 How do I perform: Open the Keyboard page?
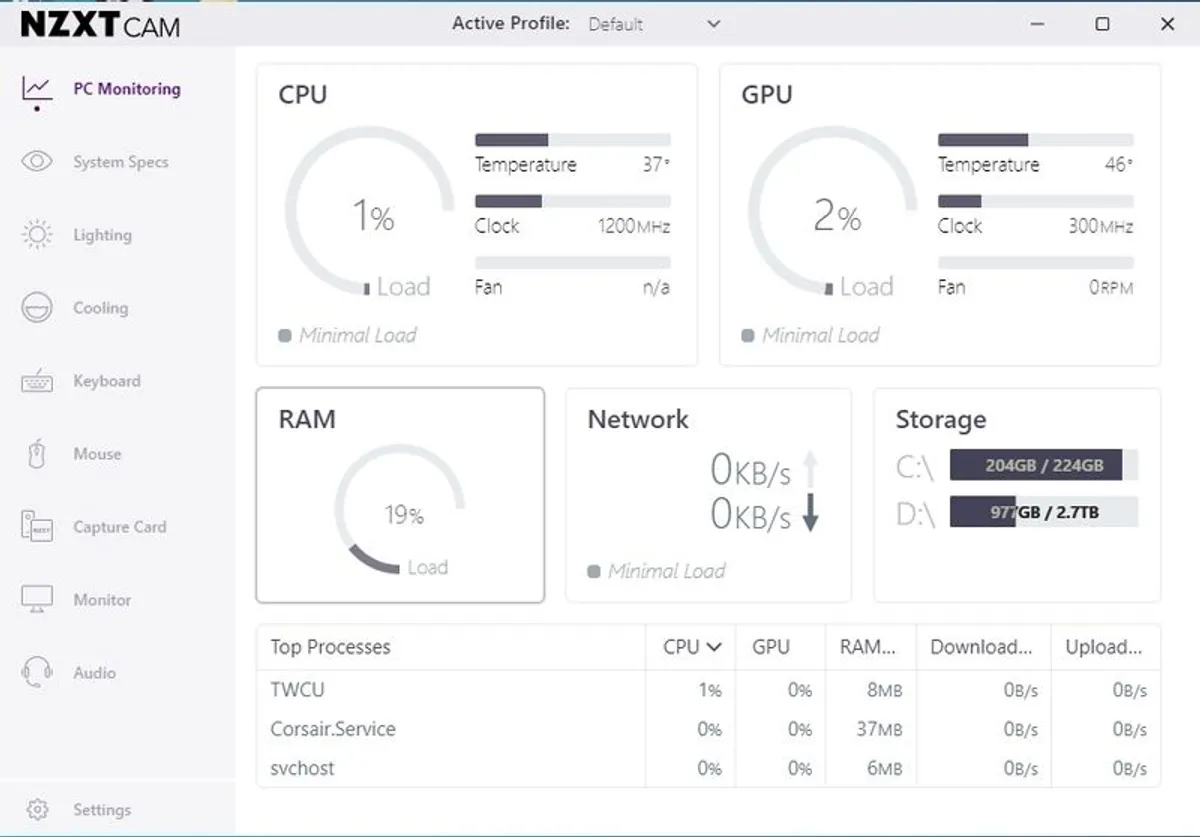click(107, 381)
